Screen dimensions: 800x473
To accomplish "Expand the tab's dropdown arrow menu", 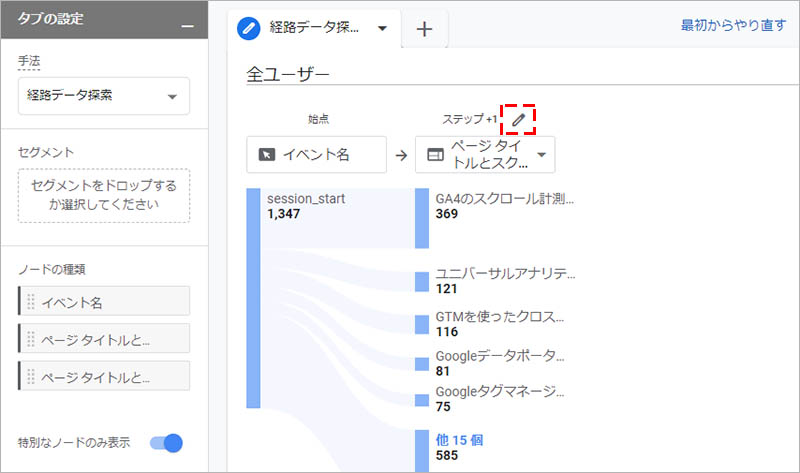I will click(x=382, y=29).
